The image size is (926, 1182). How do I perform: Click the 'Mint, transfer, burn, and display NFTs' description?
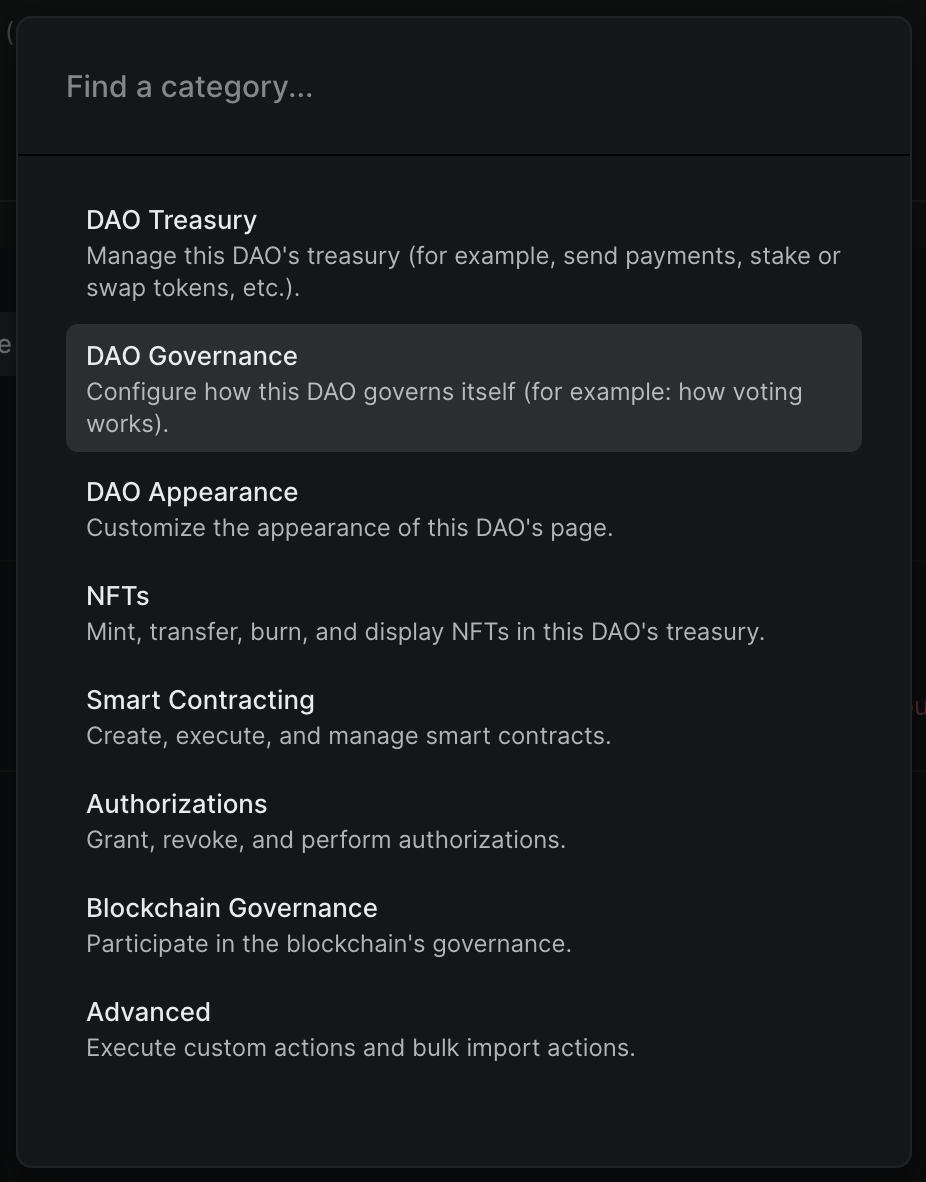[x=425, y=632]
